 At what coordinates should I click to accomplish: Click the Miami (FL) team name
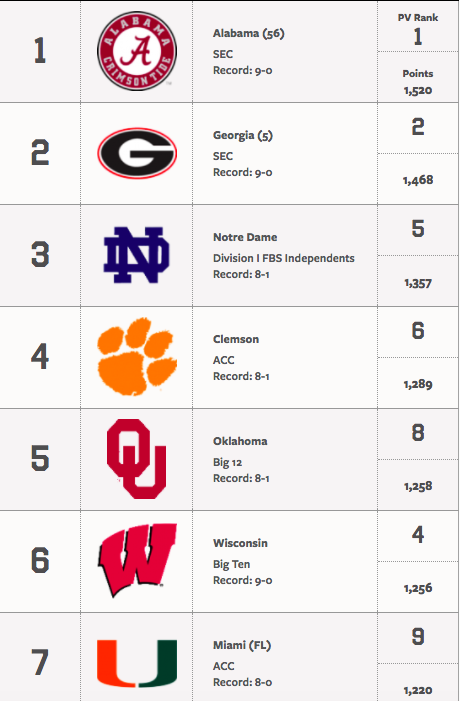tap(242, 645)
